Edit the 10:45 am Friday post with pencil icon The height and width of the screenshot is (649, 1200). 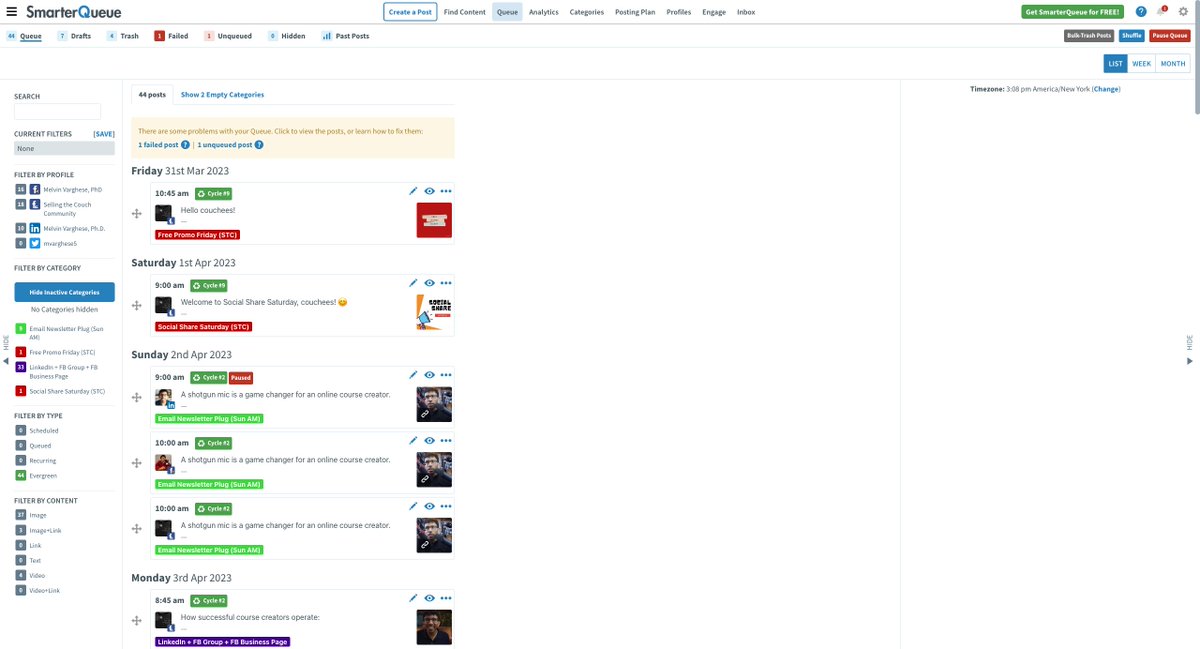(413, 190)
